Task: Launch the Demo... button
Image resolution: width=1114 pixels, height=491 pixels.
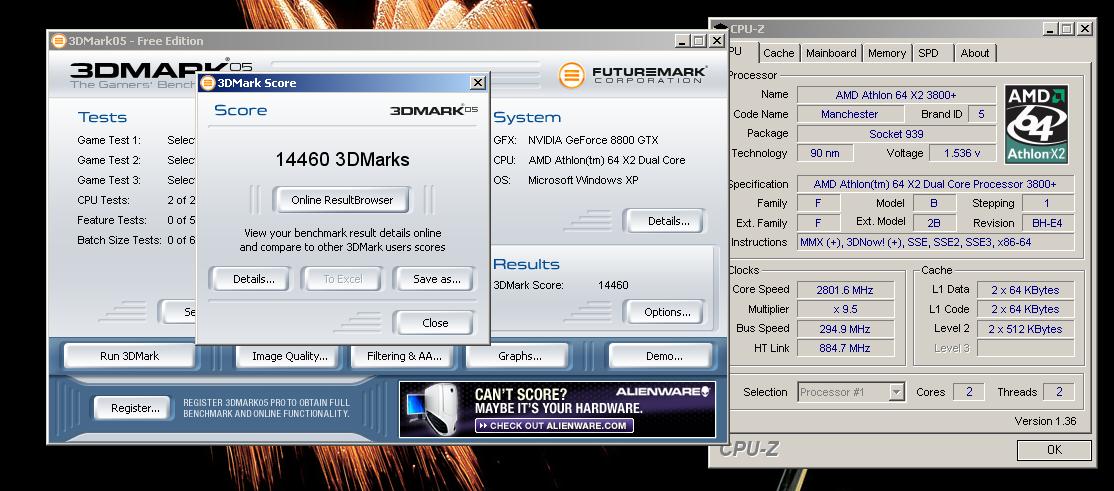Action: click(659, 356)
